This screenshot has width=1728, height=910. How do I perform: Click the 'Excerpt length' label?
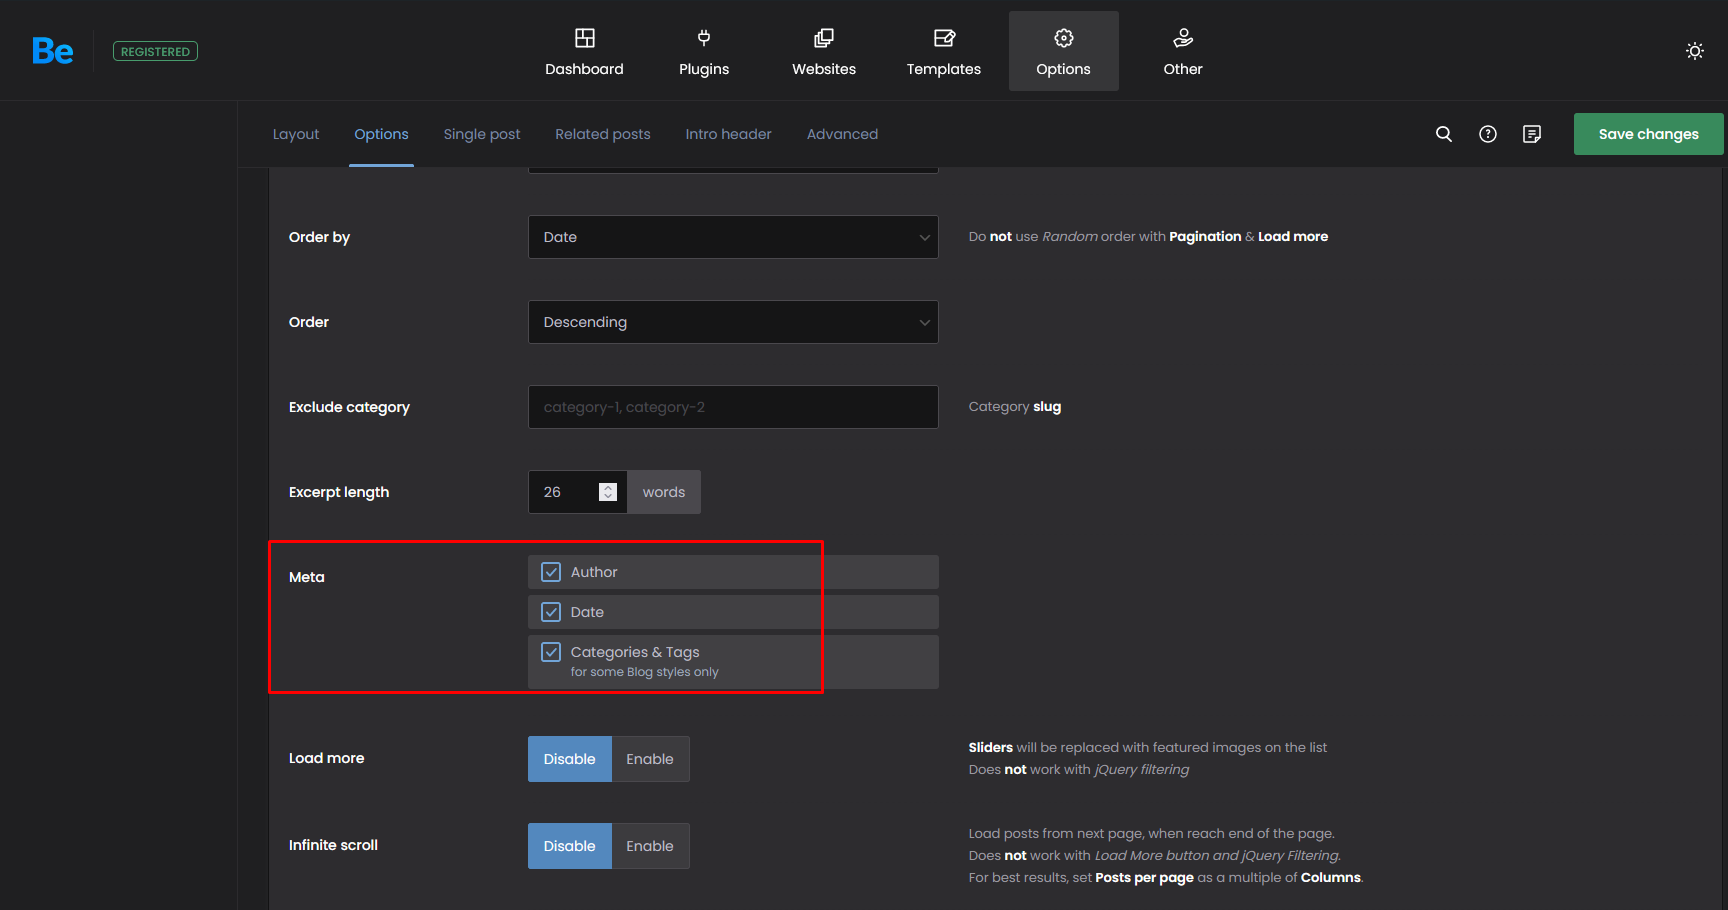tap(339, 492)
